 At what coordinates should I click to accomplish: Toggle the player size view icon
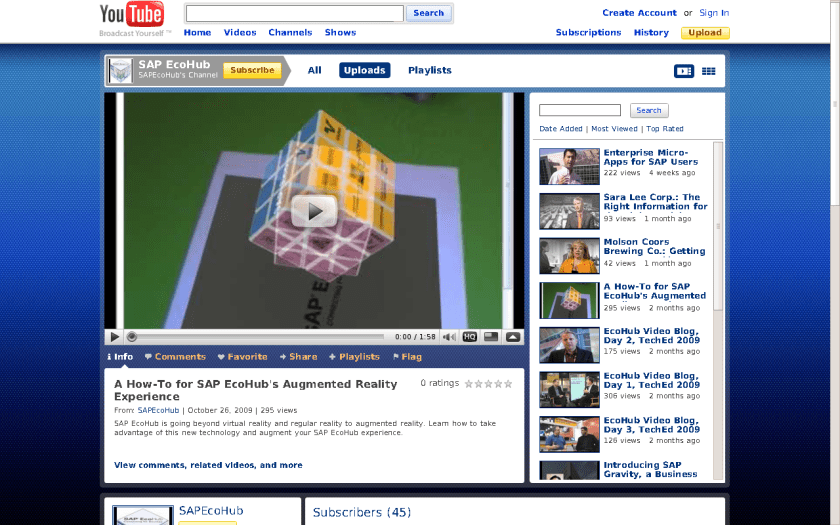(491, 337)
